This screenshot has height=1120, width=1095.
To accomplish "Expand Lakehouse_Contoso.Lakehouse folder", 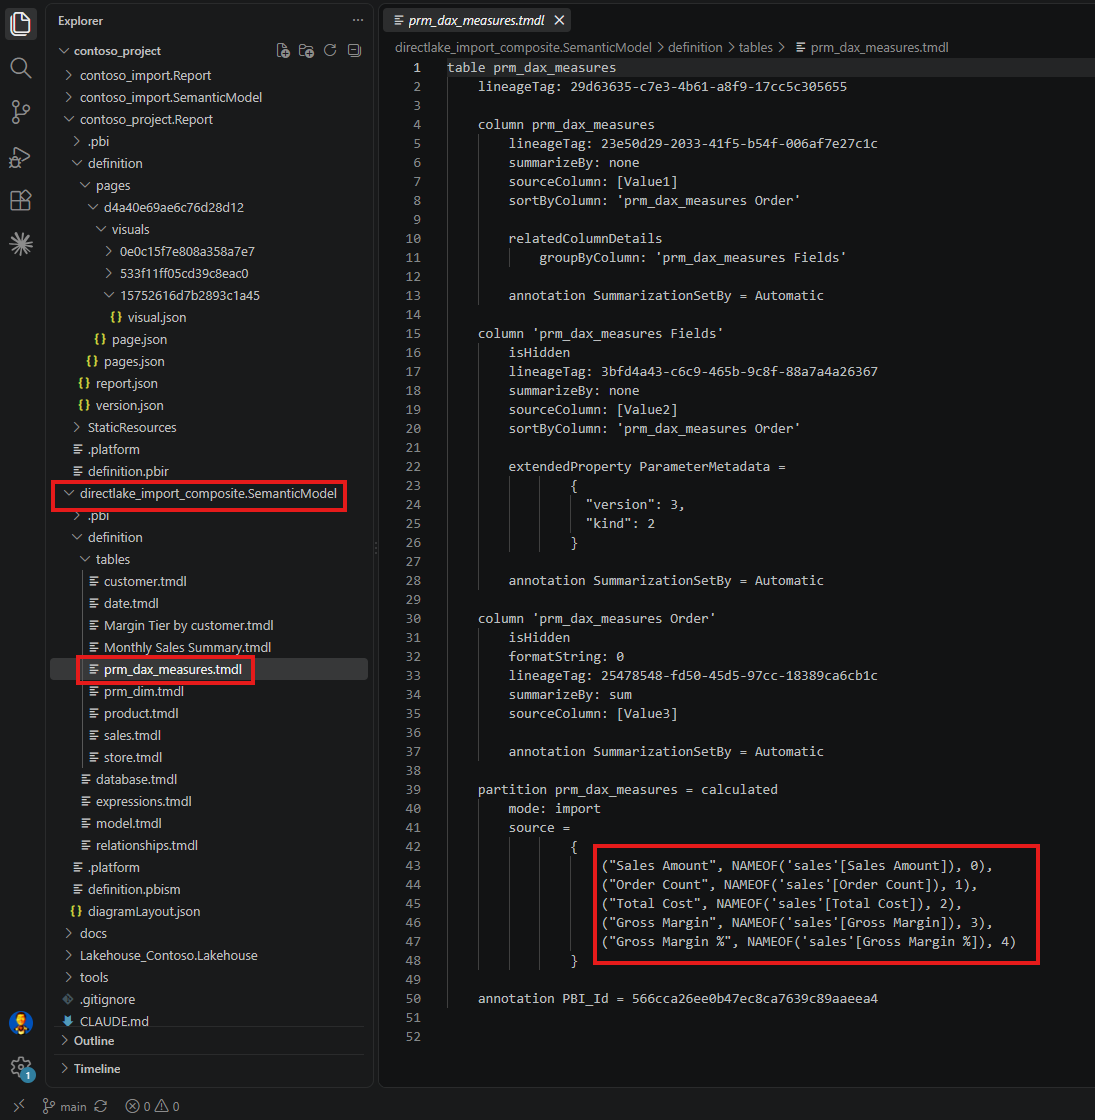I will click(169, 956).
